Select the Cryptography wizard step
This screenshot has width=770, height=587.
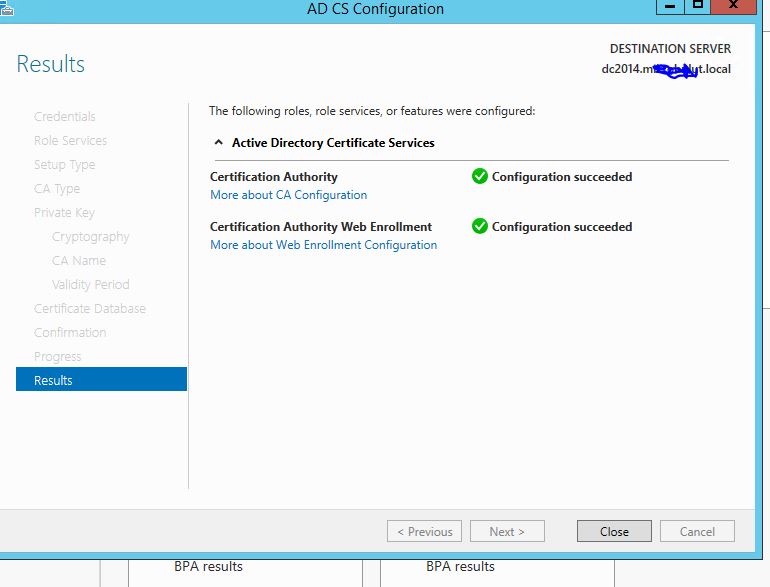90,237
